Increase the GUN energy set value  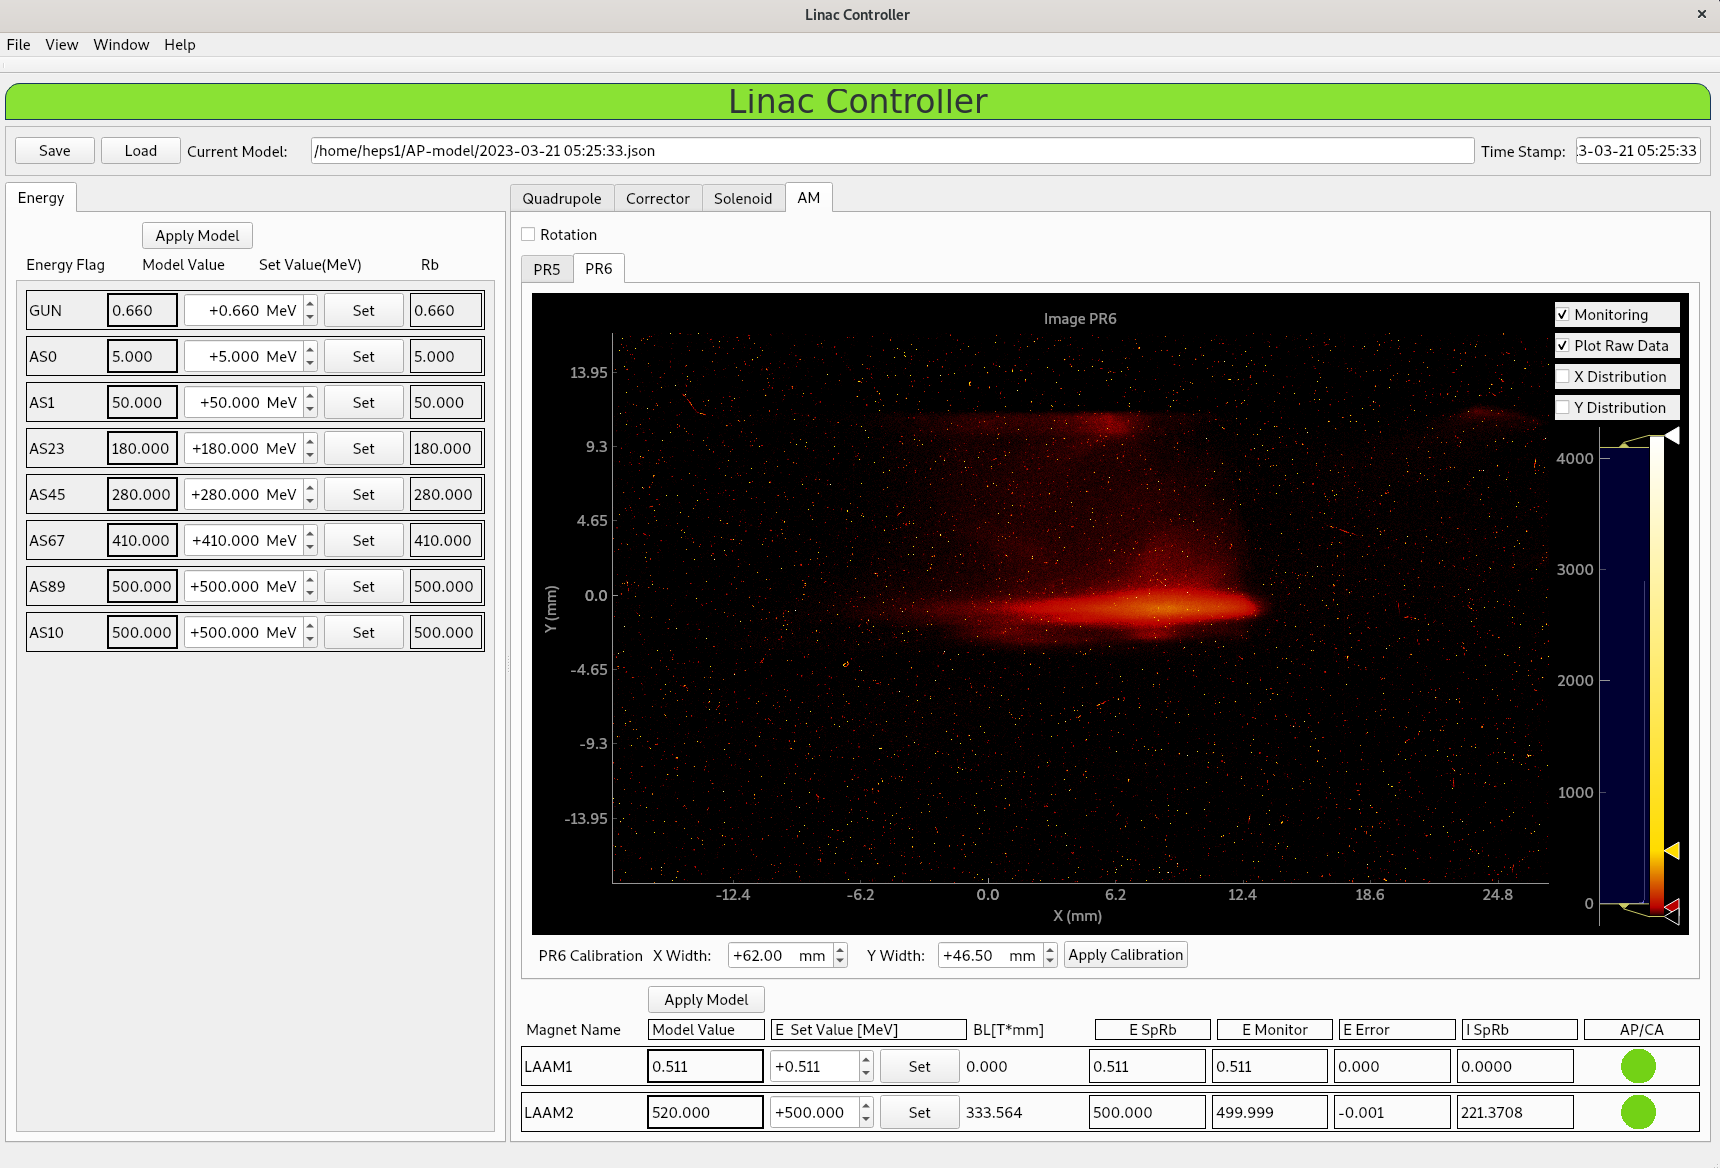pos(310,303)
